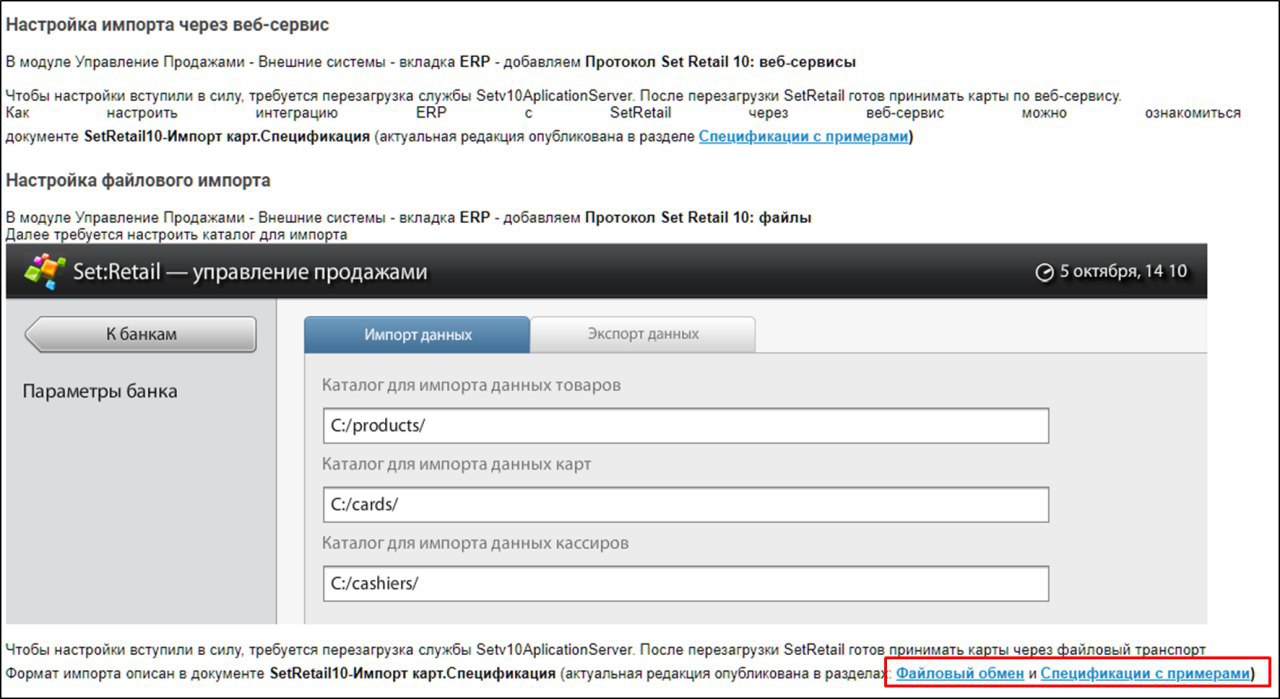
Task: Open the Файловый обмен link
Action: pos(960,674)
